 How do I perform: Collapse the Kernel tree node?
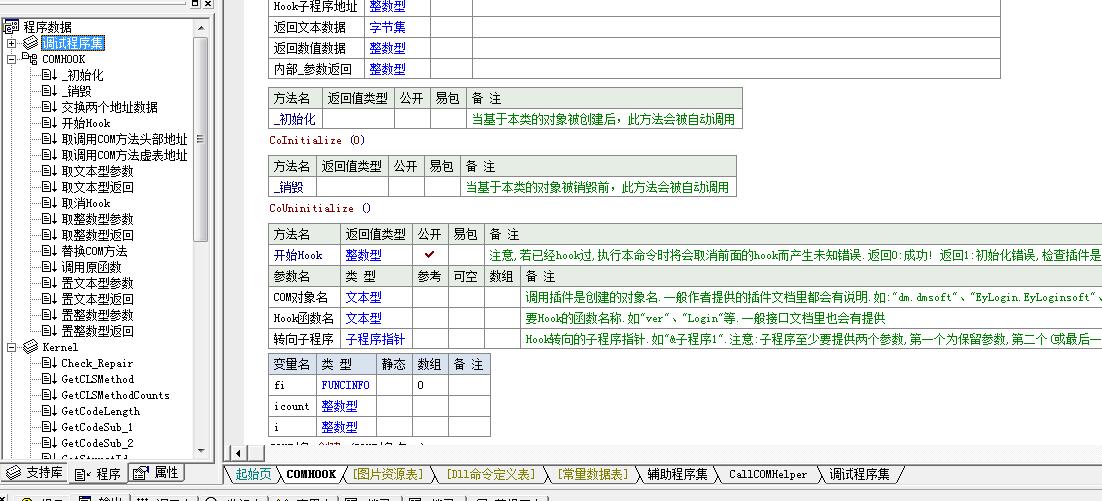pyautogui.click(x=11, y=347)
